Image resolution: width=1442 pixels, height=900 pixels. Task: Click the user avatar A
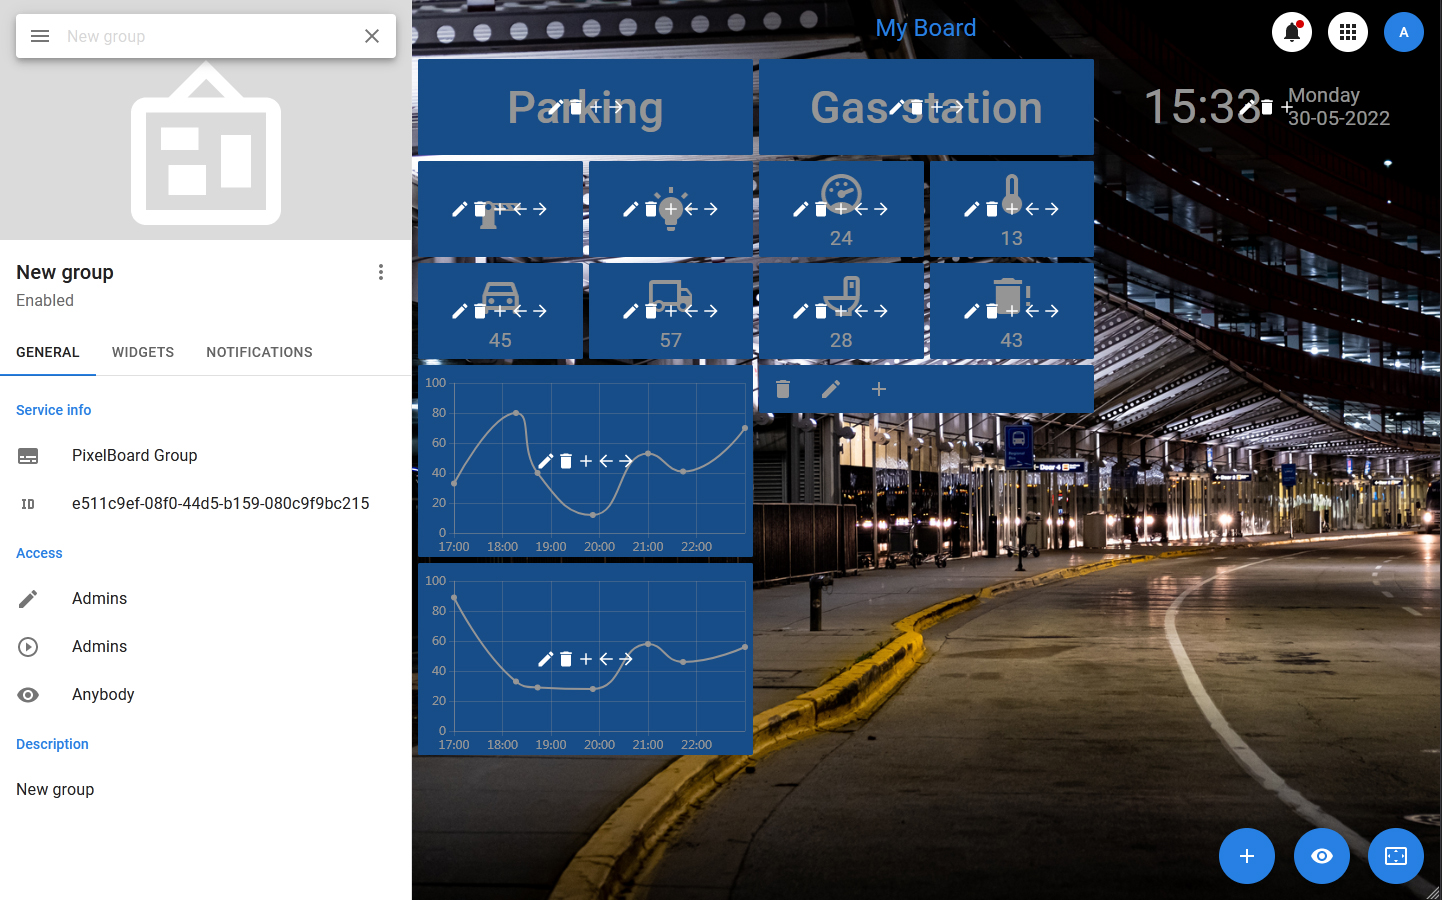point(1404,32)
